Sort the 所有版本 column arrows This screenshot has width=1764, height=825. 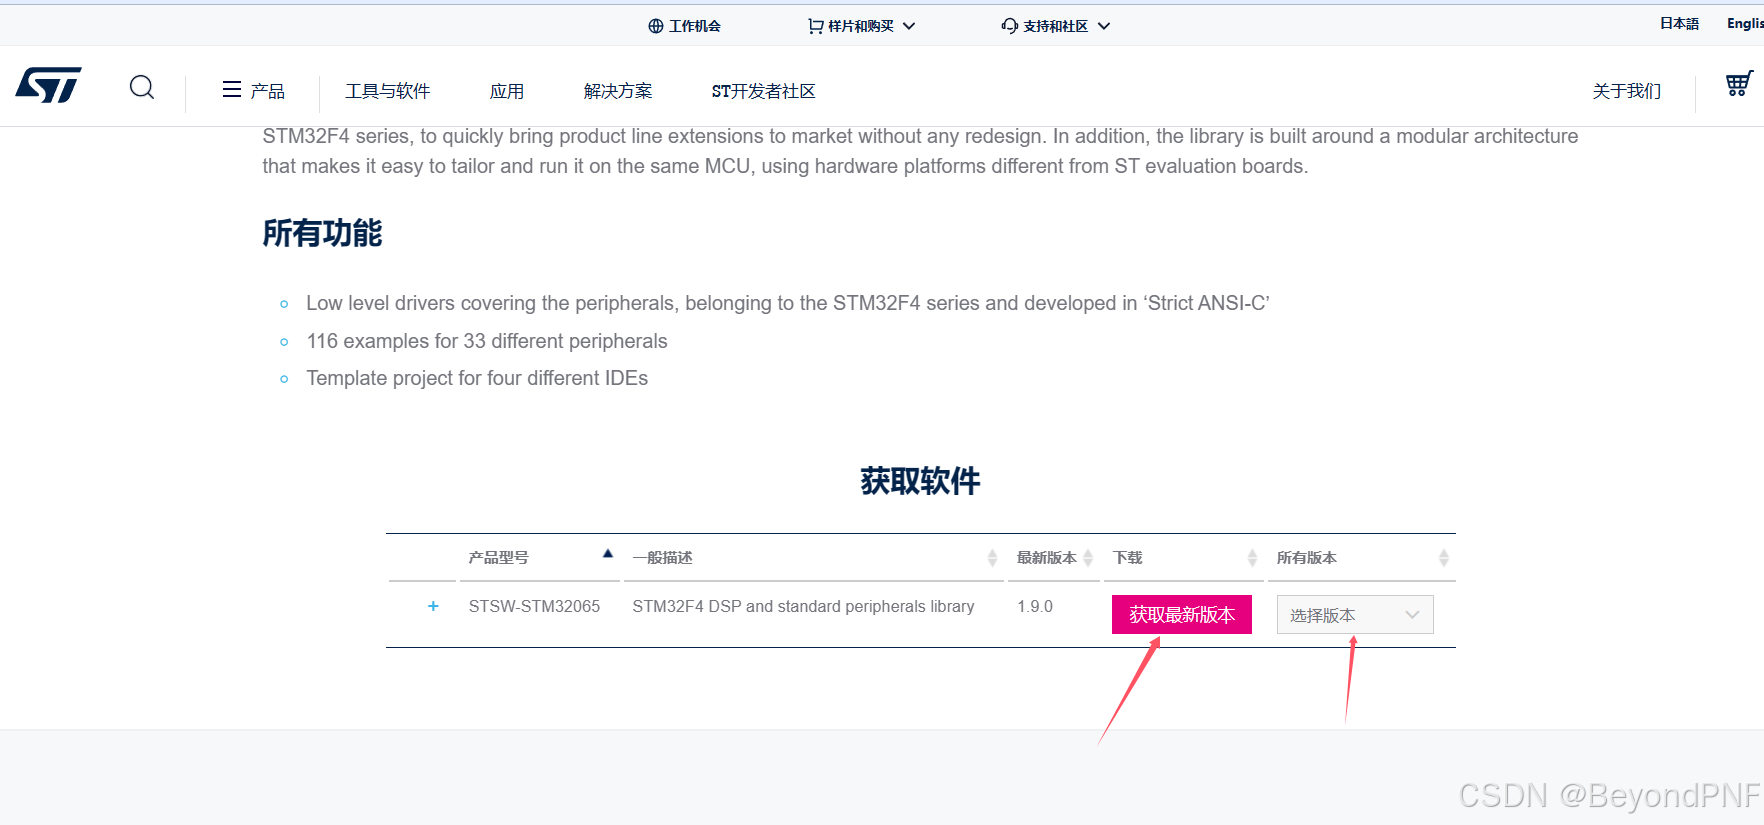(x=1444, y=558)
